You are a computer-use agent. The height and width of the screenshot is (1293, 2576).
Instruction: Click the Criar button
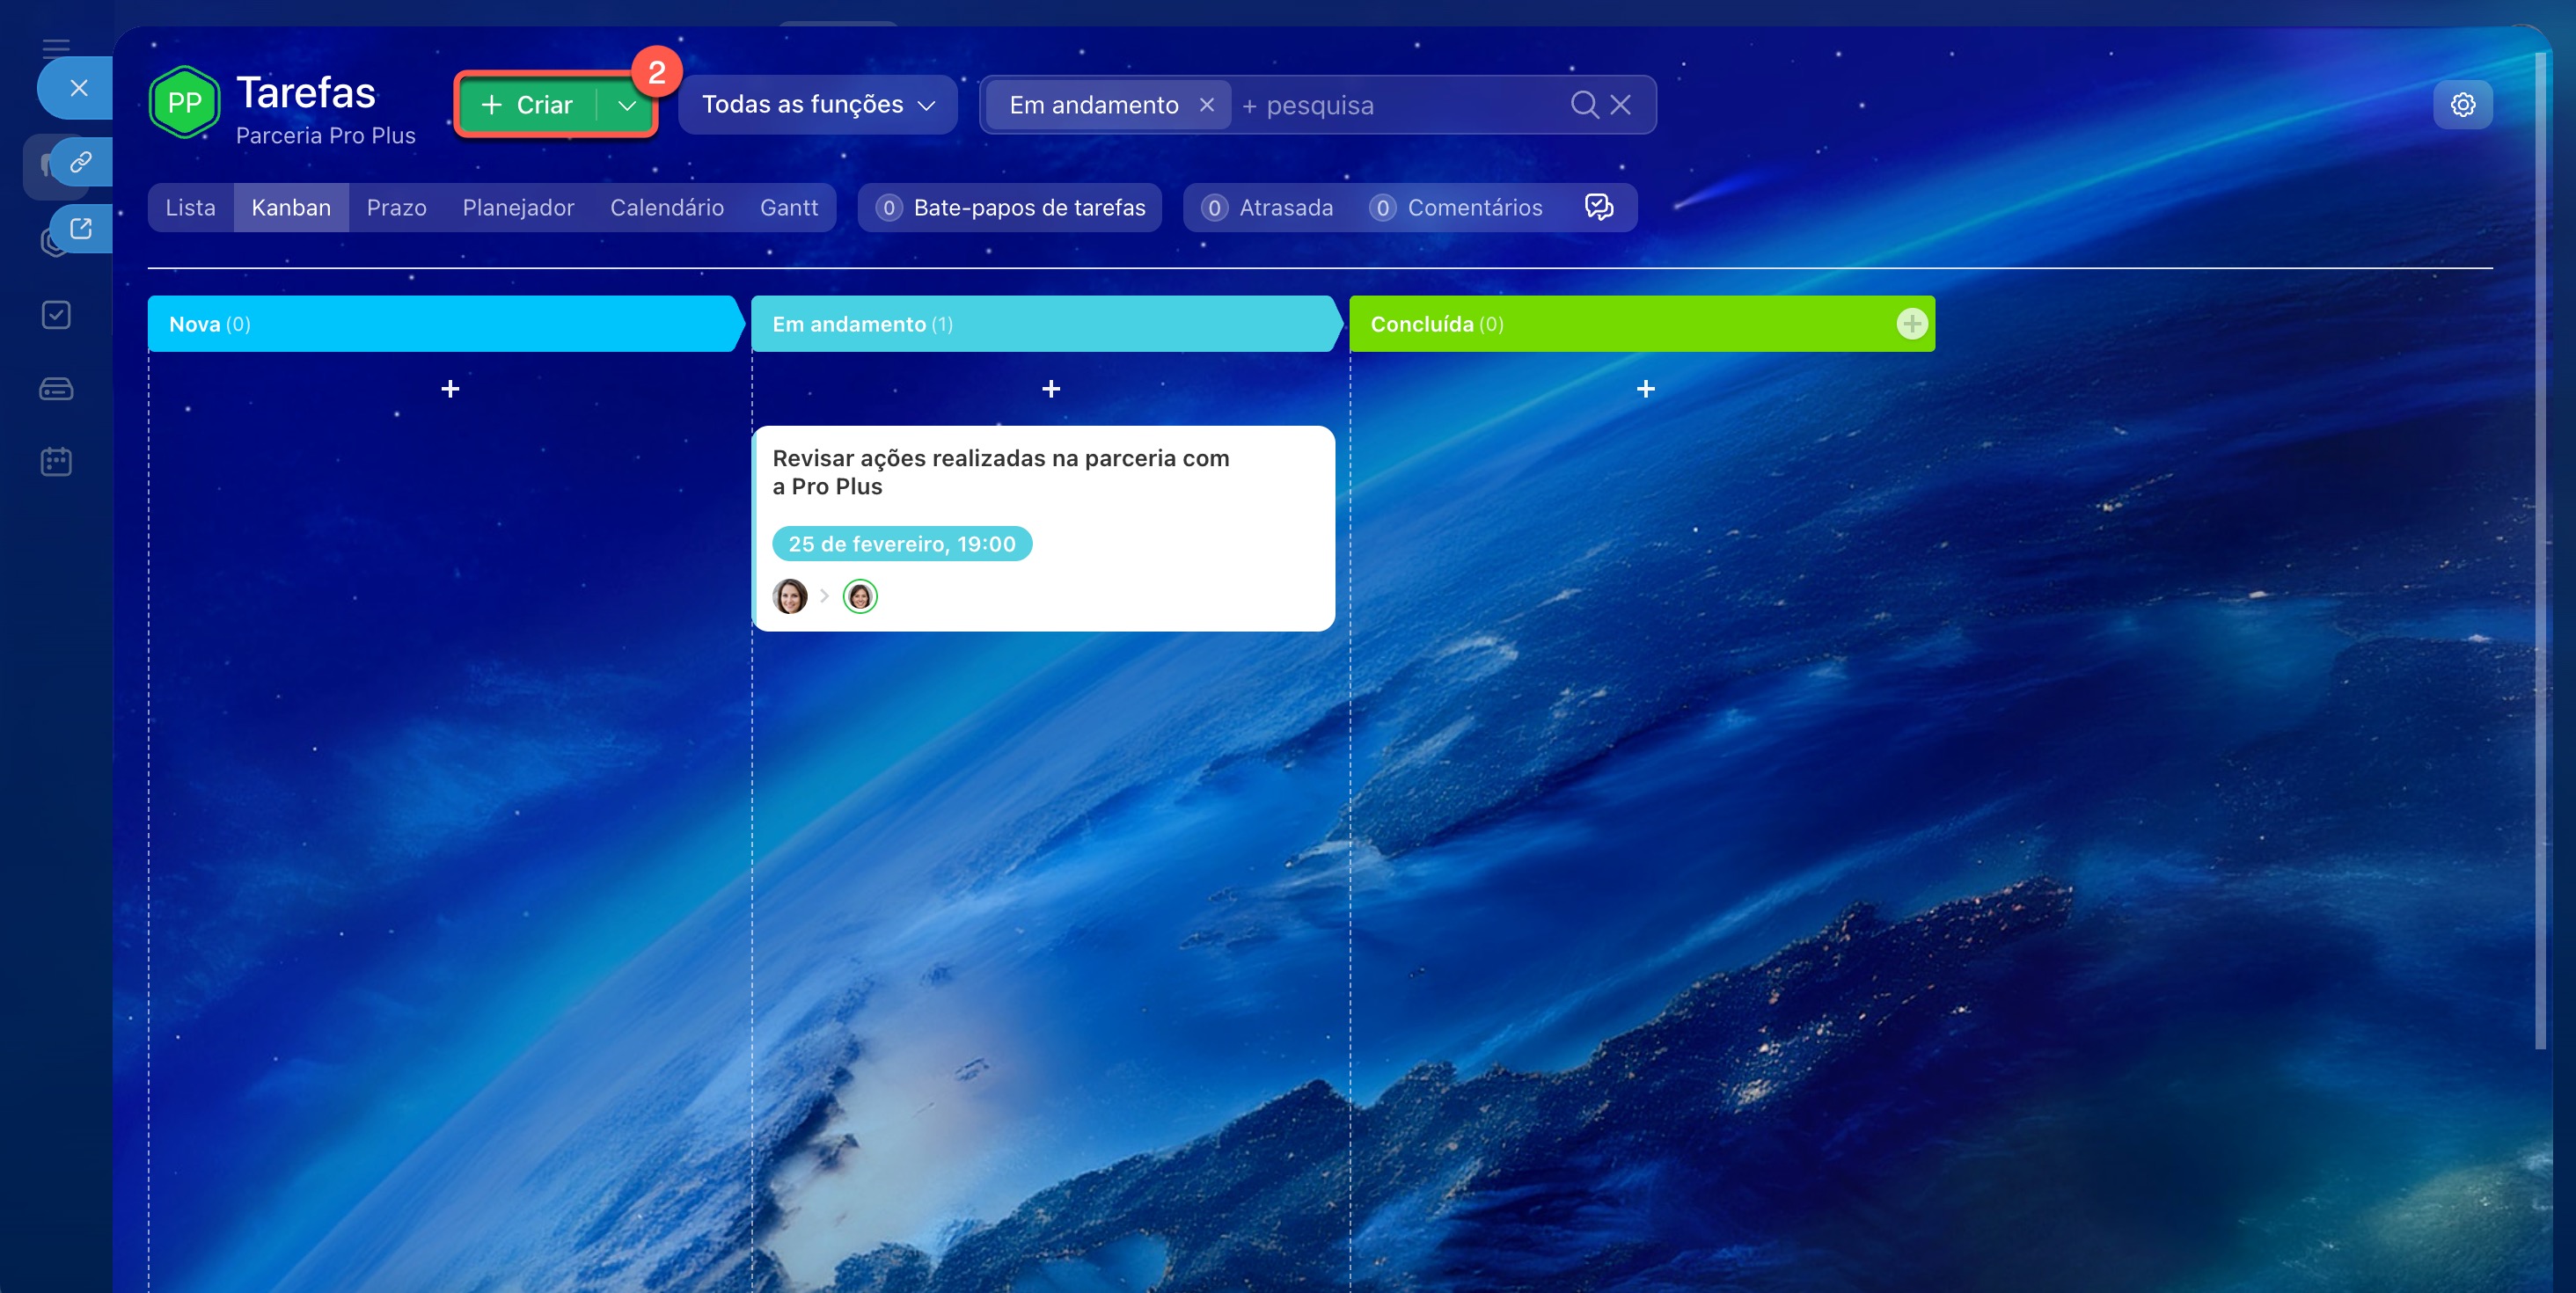[x=527, y=105]
